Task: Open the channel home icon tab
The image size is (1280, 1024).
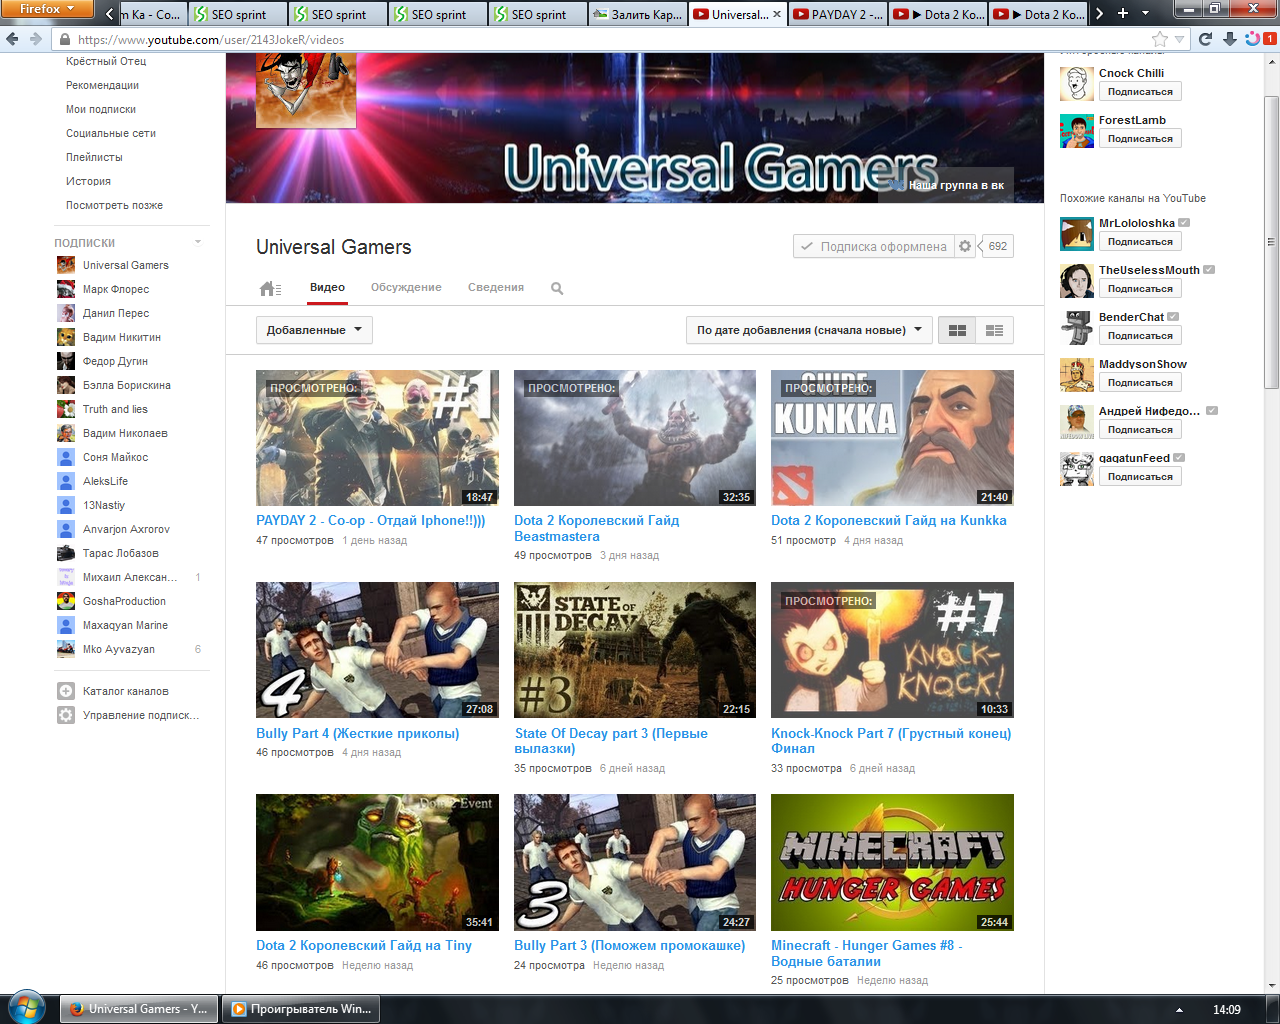Action: click(270, 288)
